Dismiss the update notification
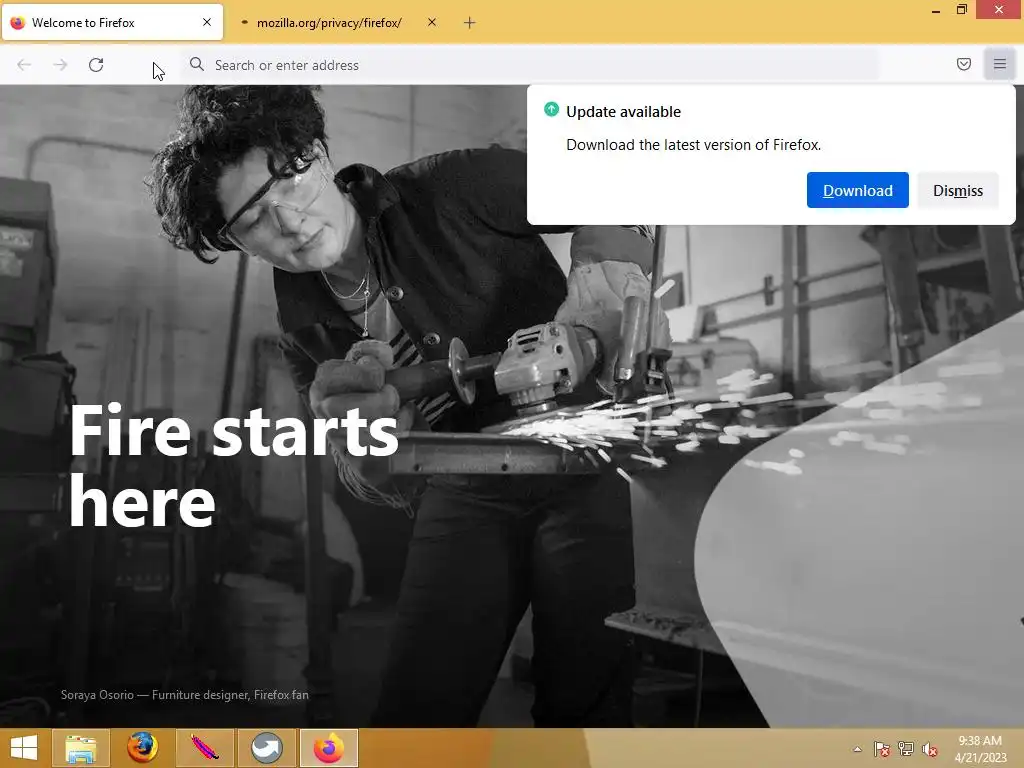Screen dimensions: 1024x768 click(x=957, y=190)
